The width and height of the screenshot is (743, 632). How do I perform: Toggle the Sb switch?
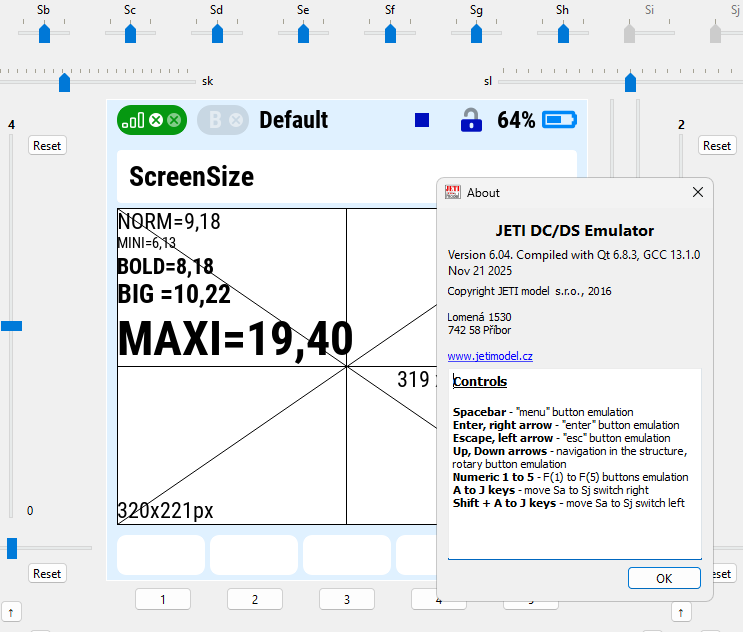(44, 33)
